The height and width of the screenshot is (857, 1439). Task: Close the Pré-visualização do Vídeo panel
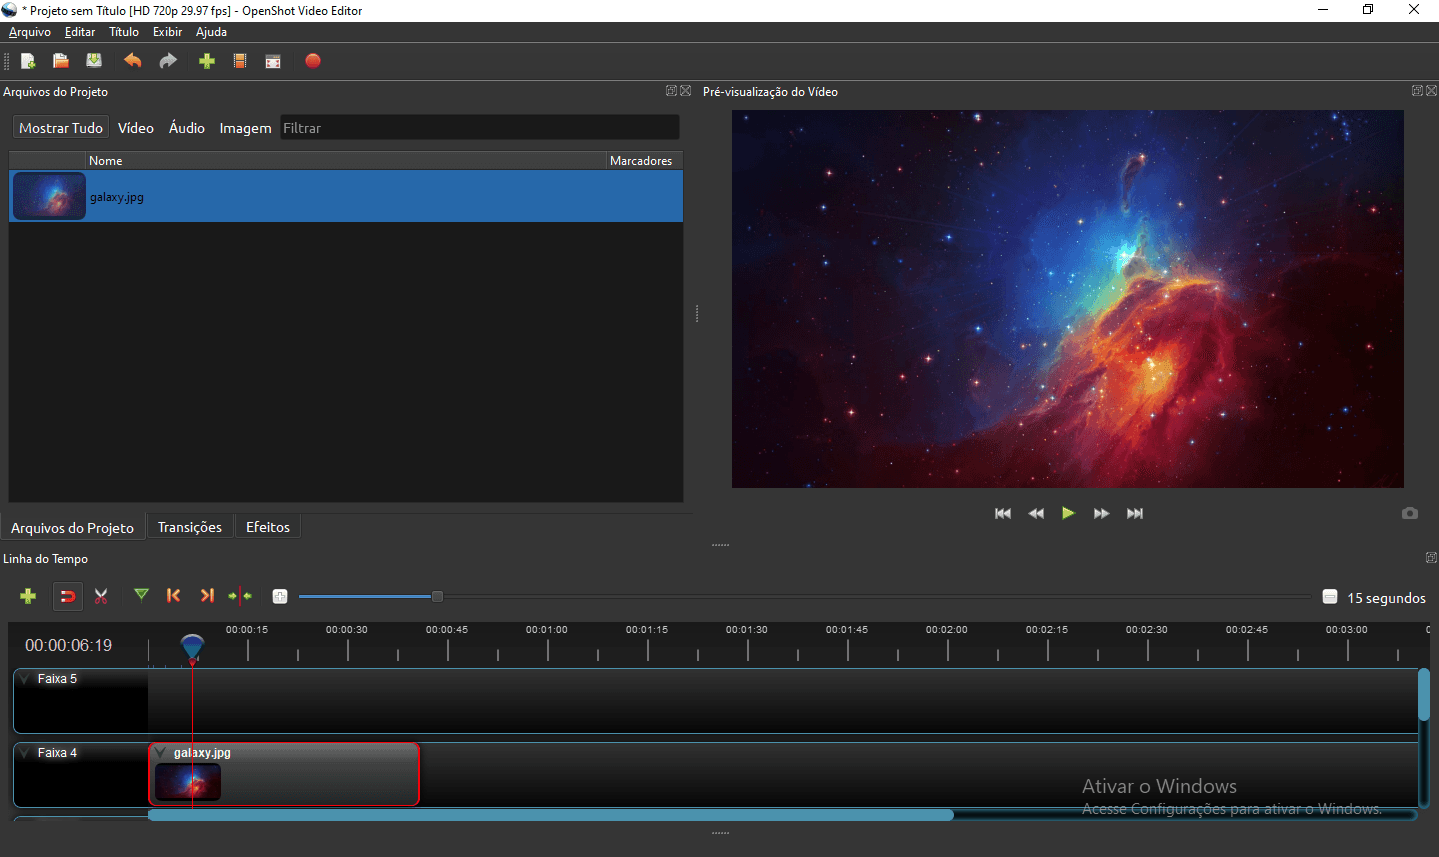(x=1432, y=91)
